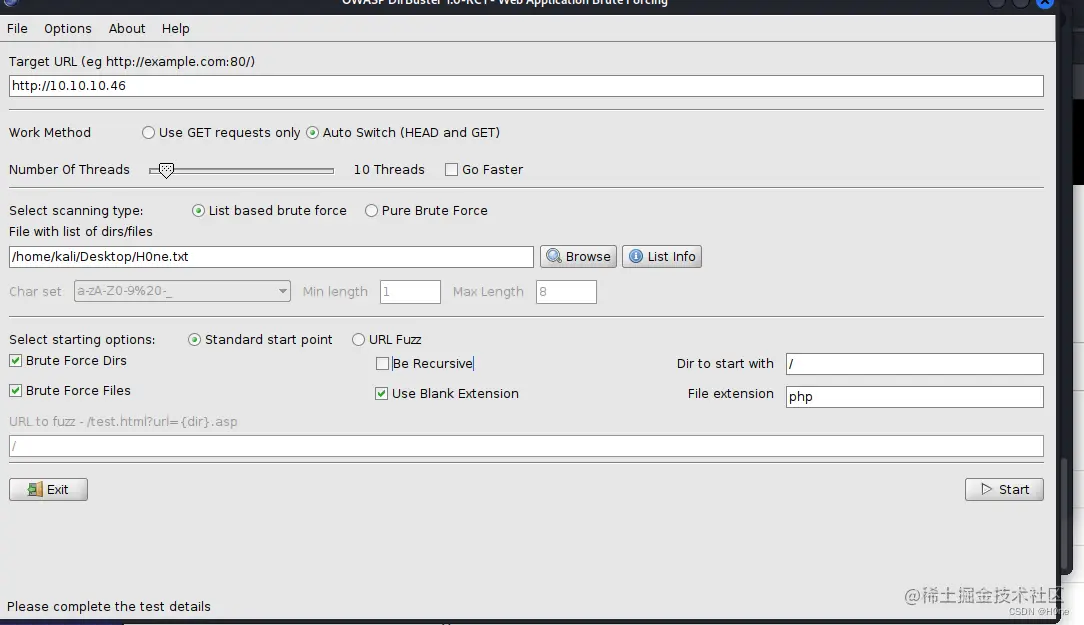The width and height of the screenshot is (1084, 625).
Task: Open the Options menu
Action: click(x=68, y=28)
